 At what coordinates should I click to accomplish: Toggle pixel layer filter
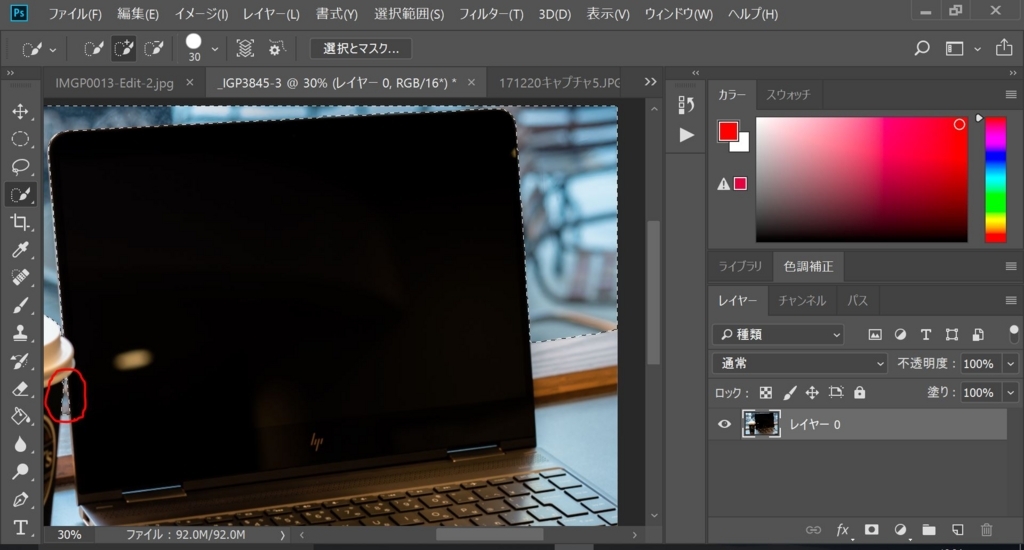(x=874, y=334)
